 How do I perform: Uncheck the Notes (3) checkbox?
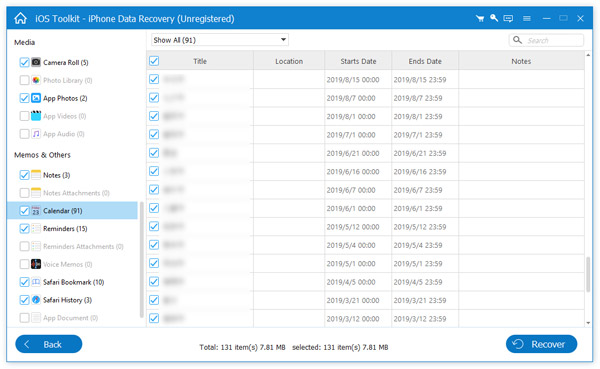coord(24,175)
